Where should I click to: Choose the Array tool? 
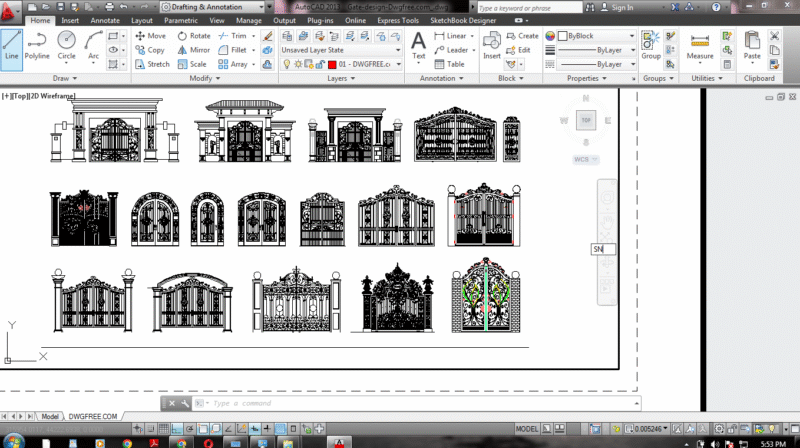[233, 64]
